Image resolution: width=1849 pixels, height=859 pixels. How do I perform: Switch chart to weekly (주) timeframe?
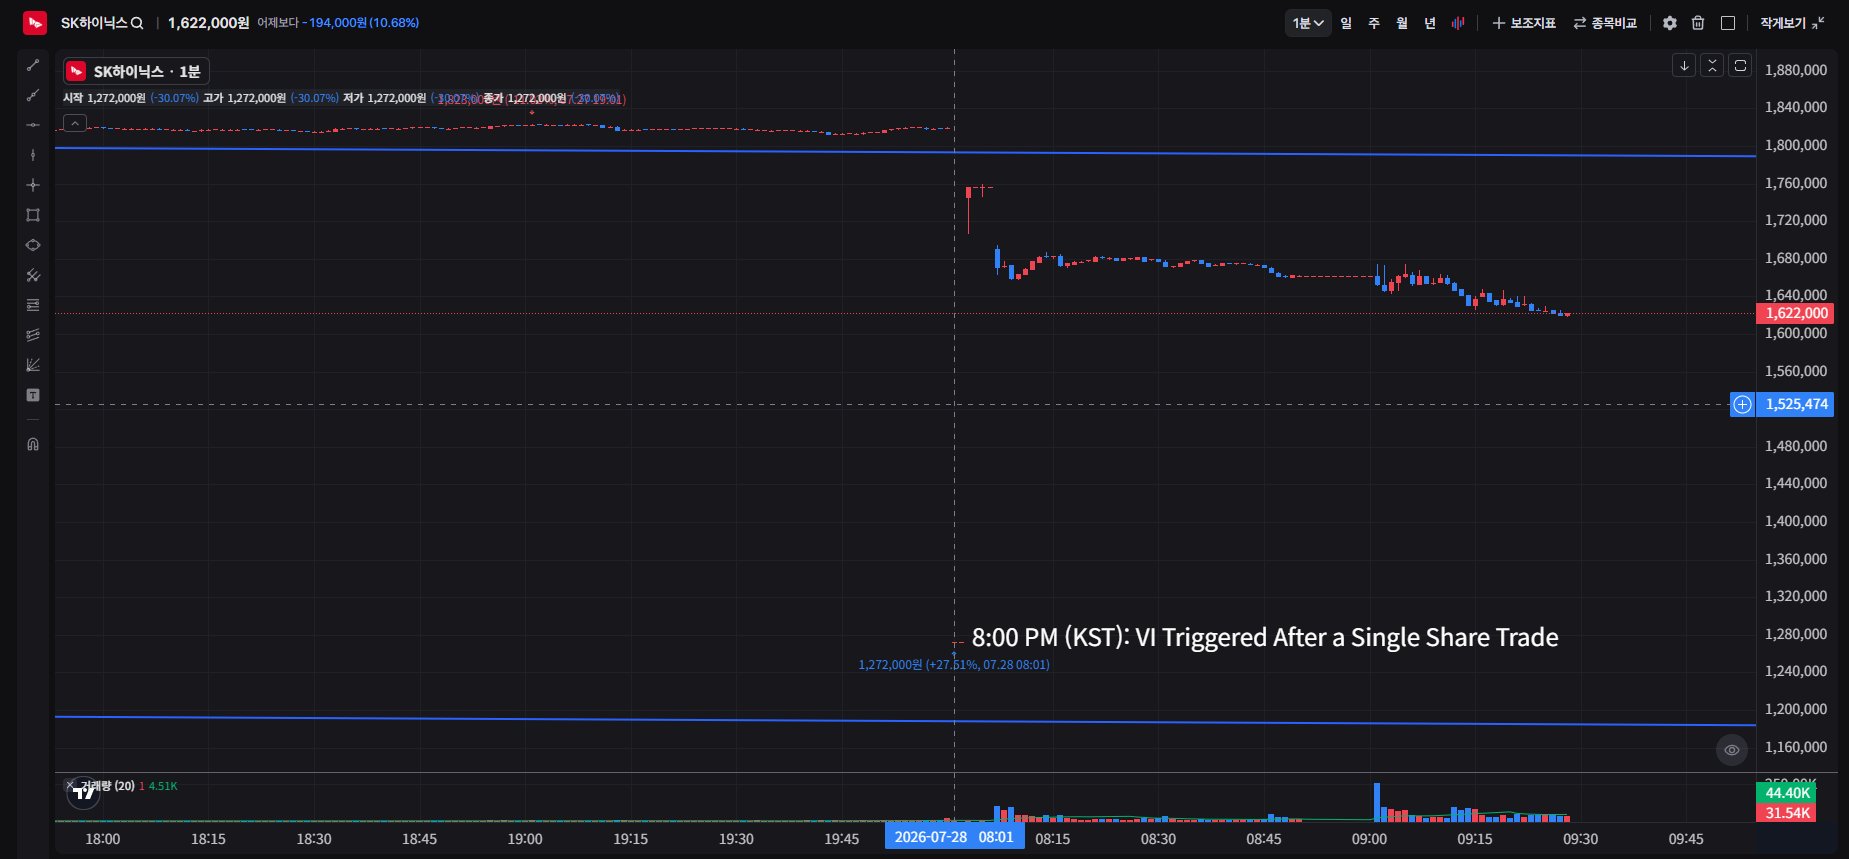tap(1374, 23)
